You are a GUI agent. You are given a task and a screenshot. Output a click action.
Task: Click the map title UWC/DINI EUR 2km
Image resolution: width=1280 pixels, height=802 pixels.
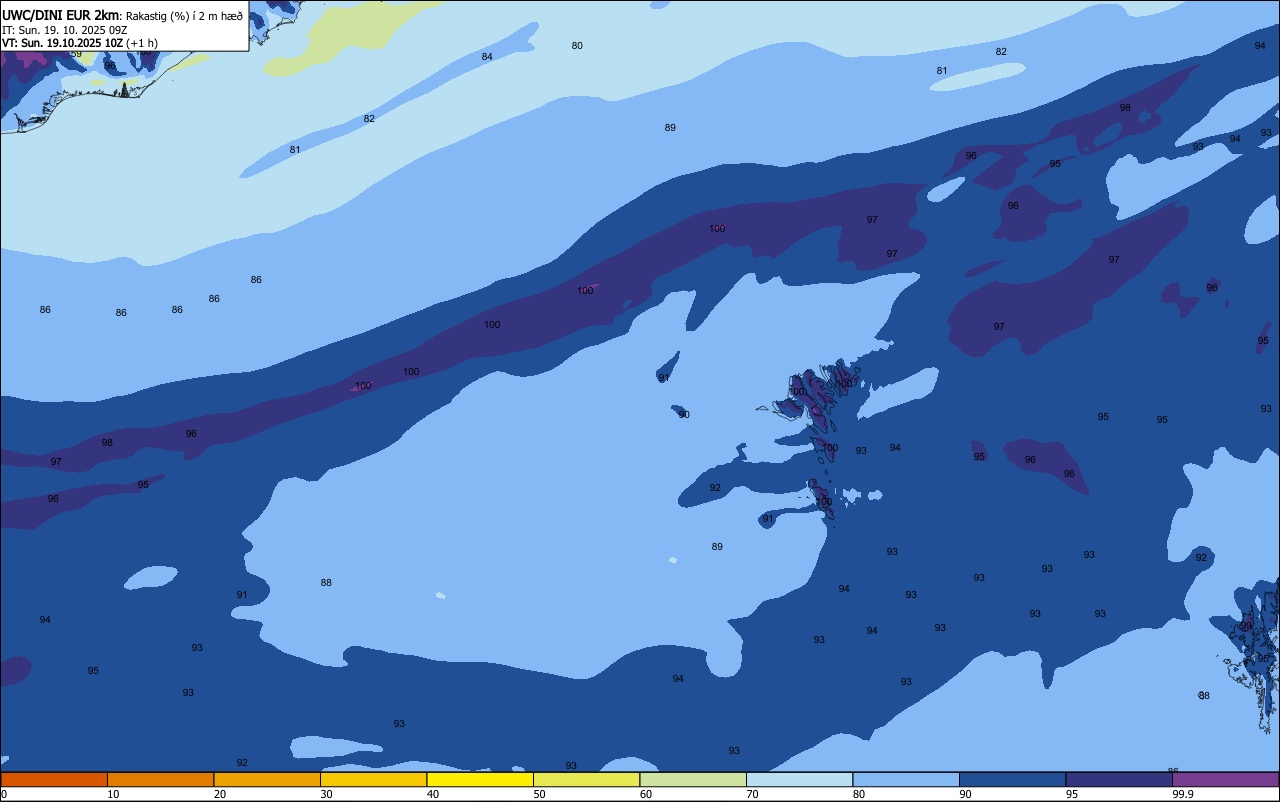pos(60,14)
